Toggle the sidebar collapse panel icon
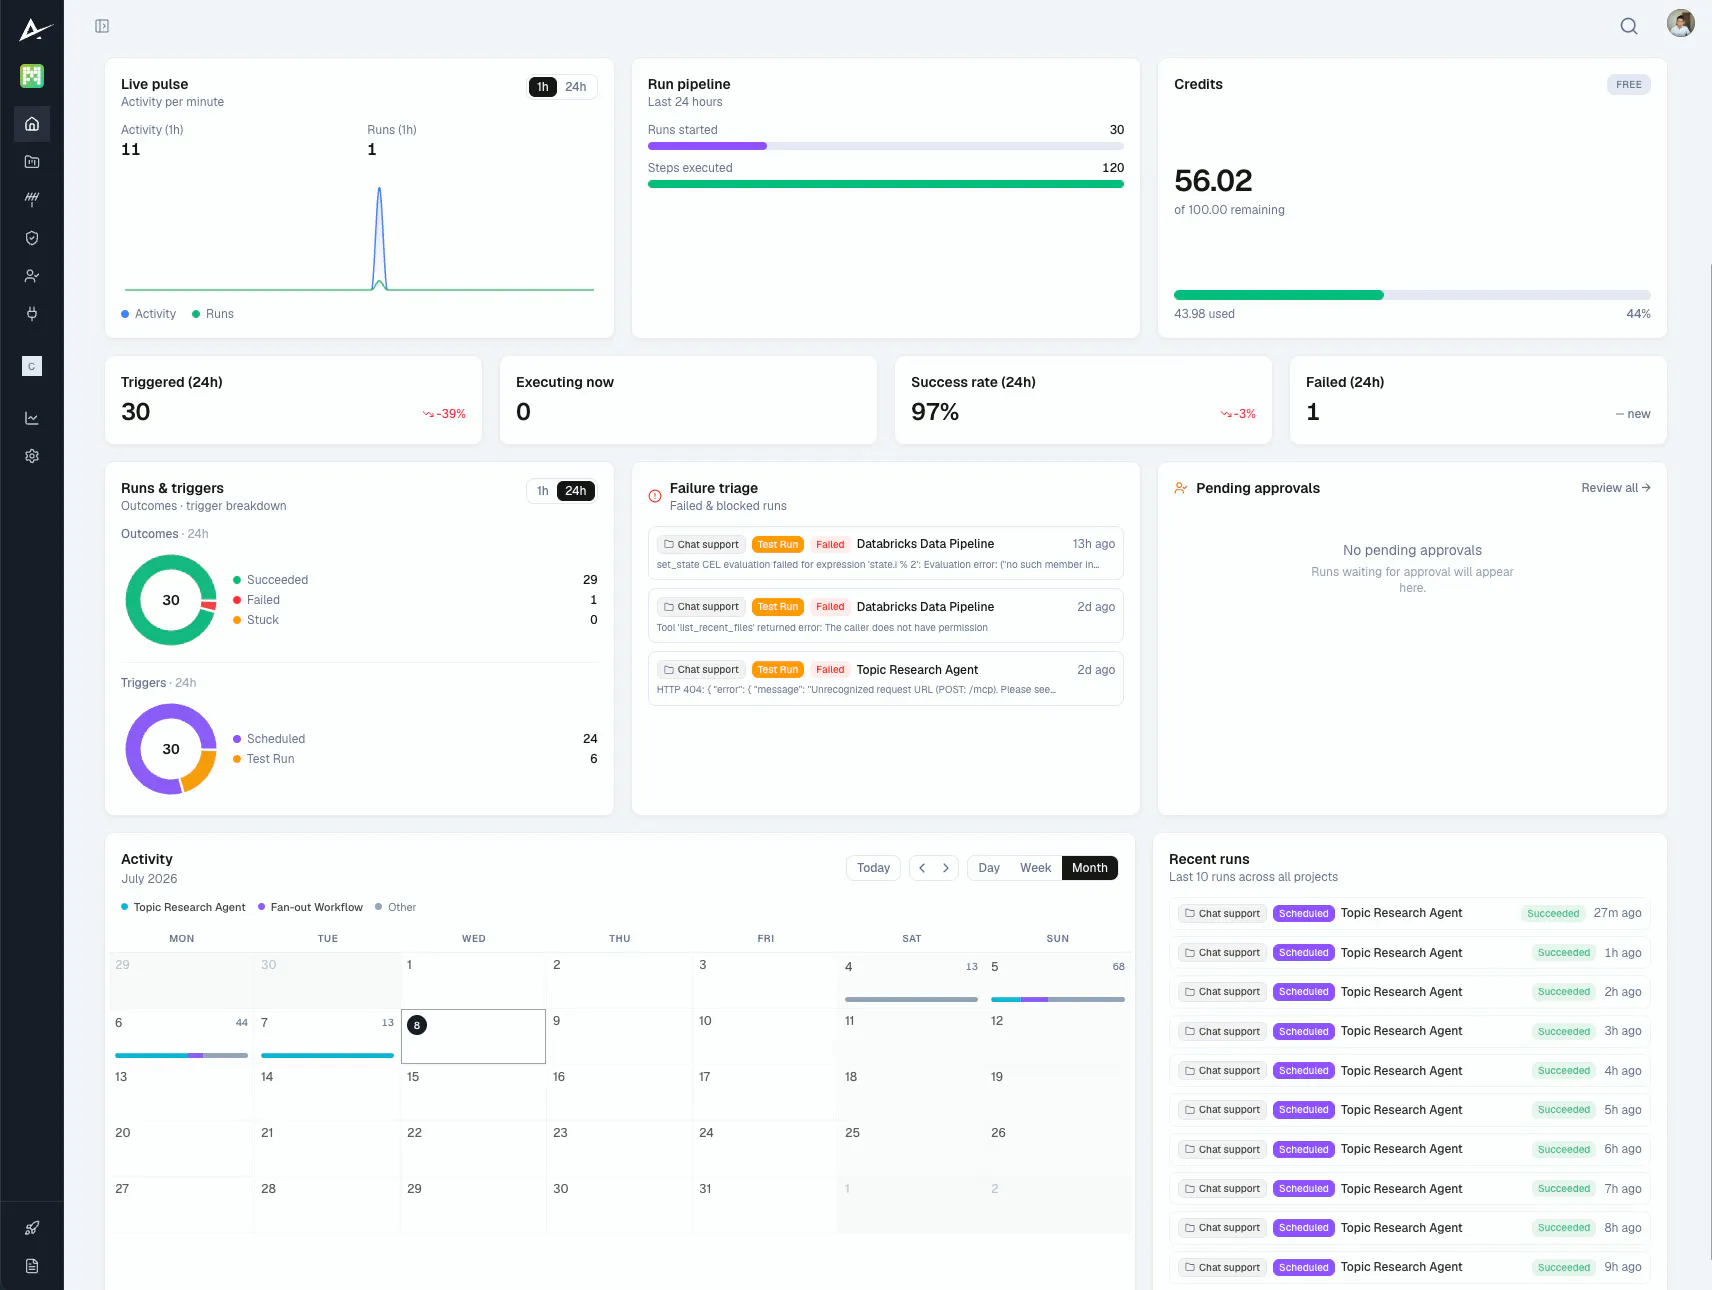The height and width of the screenshot is (1290, 1712). click(102, 26)
